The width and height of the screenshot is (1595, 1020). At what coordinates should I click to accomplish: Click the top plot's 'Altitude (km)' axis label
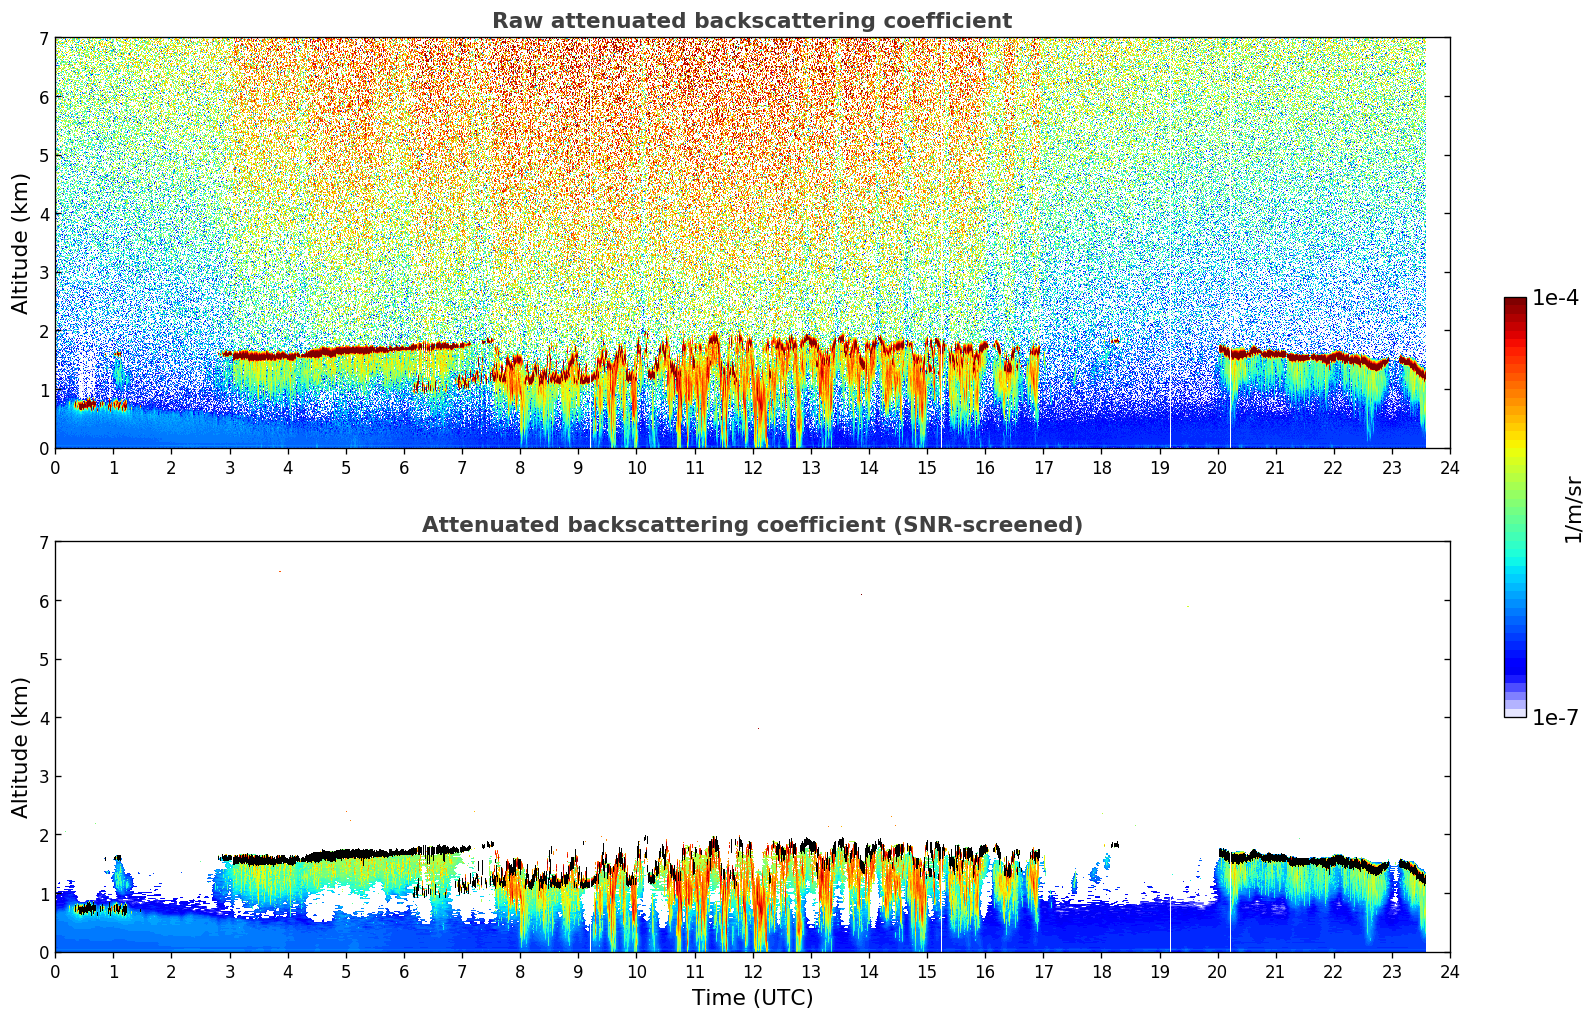click(21, 243)
